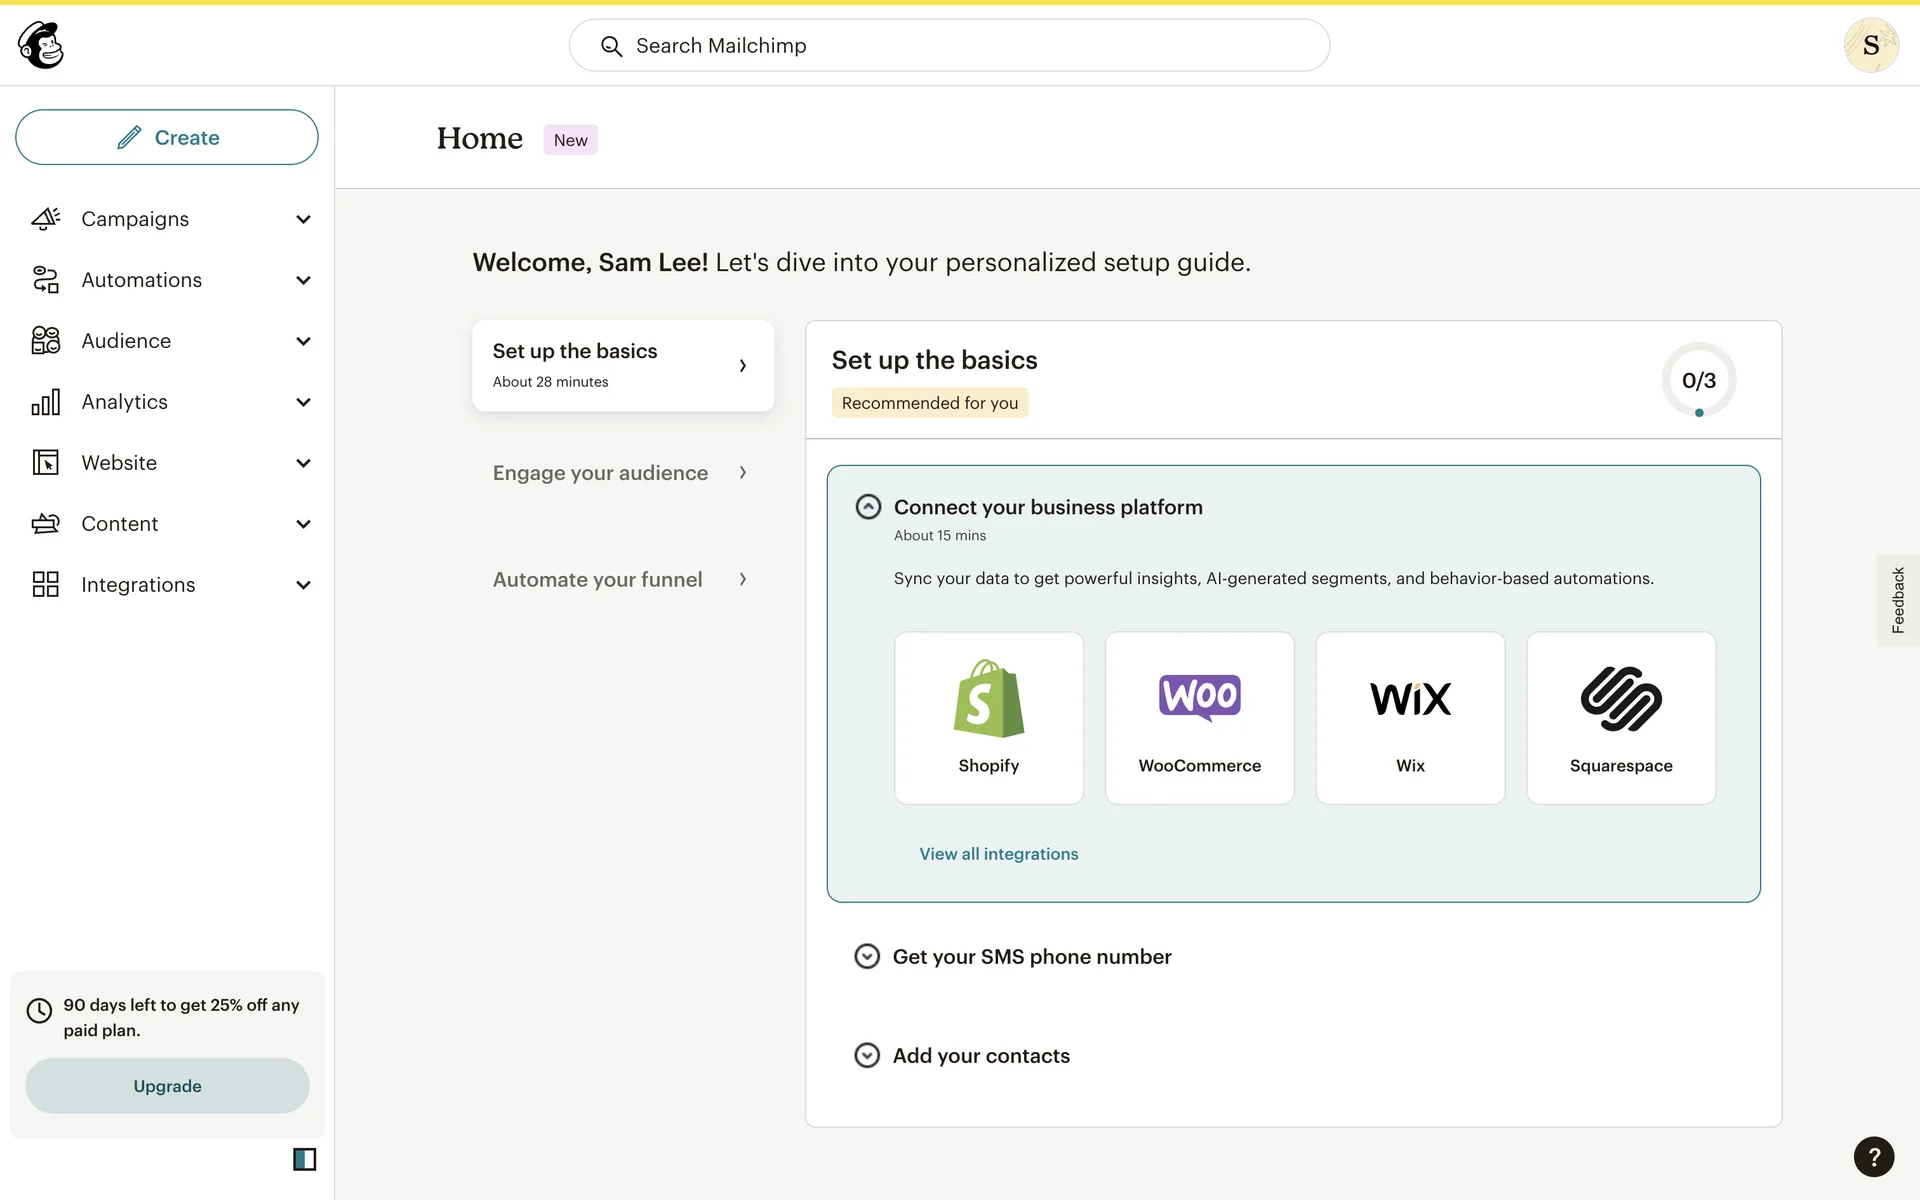
Task: Expand the Audience menu chevron
Action: 303,341
